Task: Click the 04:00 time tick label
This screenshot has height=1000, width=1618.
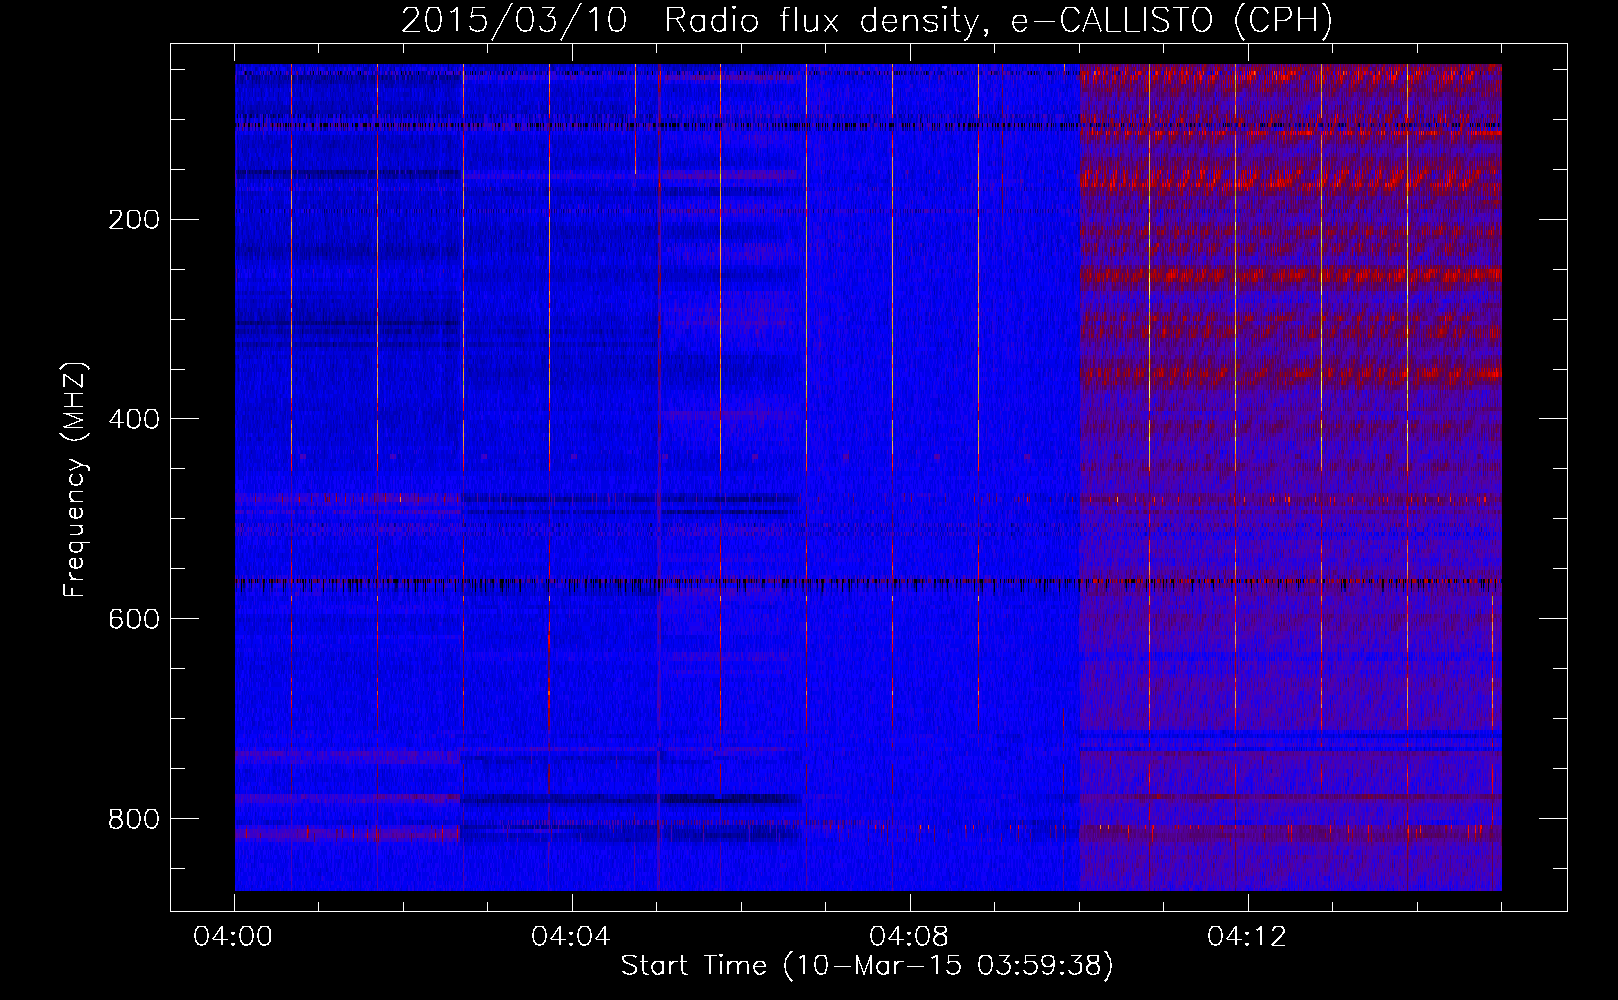Action: tap(234, 937)
